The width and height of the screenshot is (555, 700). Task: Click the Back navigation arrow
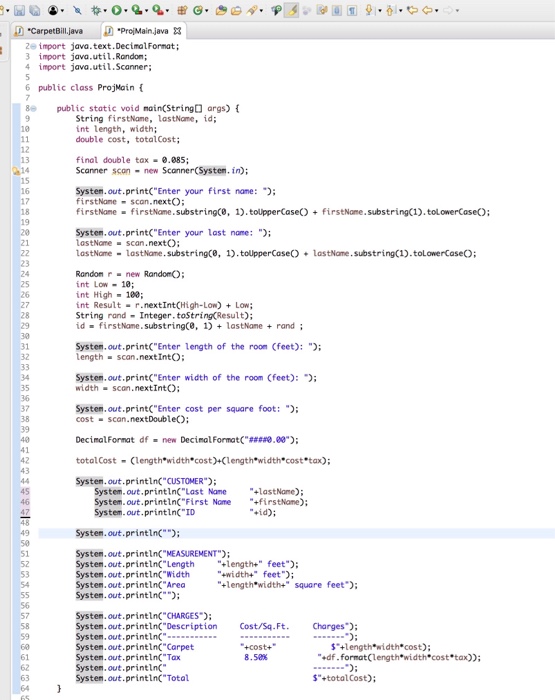427,10
